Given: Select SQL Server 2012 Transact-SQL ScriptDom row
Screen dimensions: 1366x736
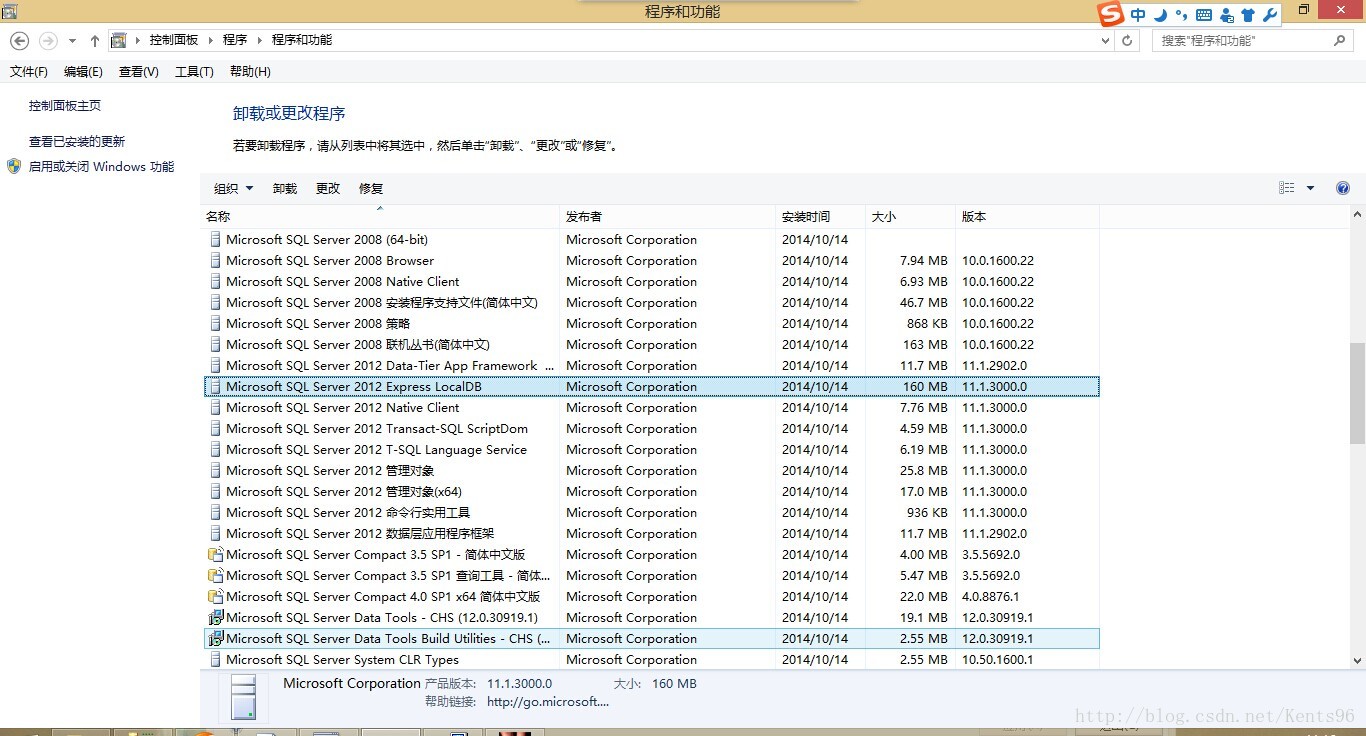Looking at the screenshot, I should [x=651, y=429].
